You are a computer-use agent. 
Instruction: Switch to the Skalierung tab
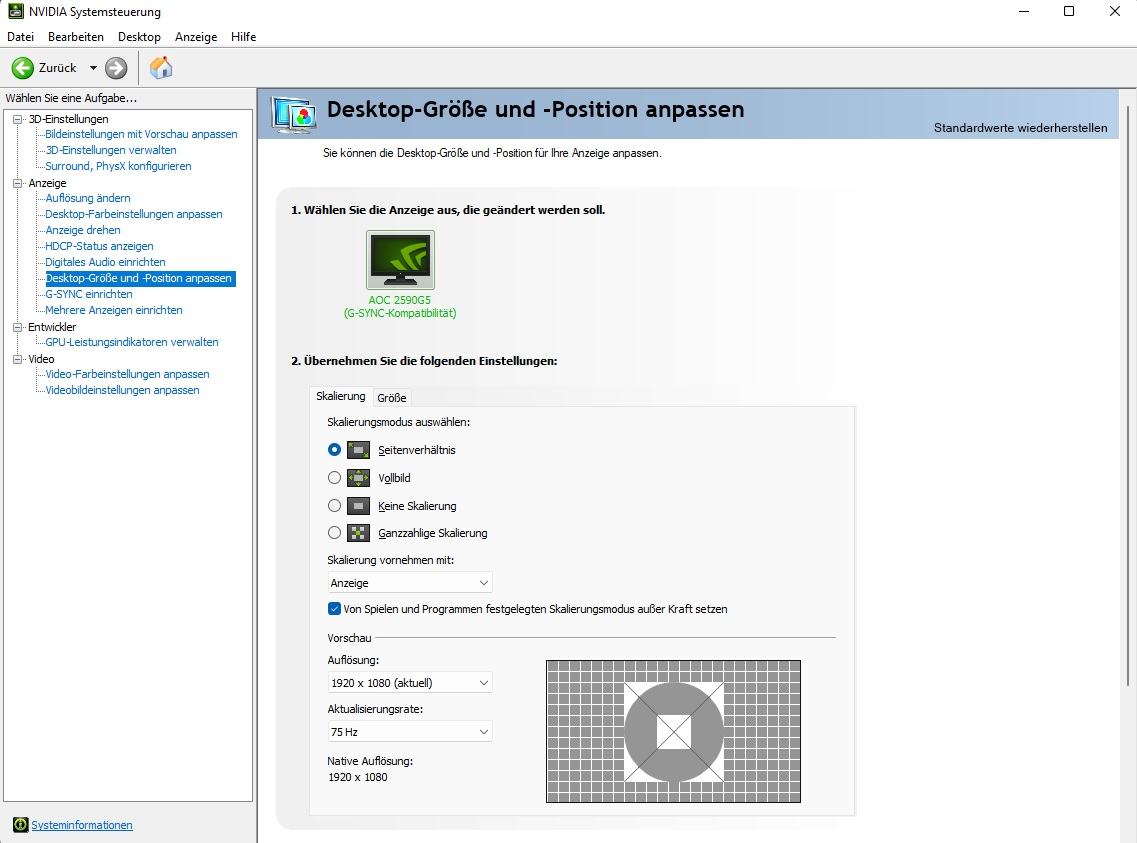pos(341,396)
